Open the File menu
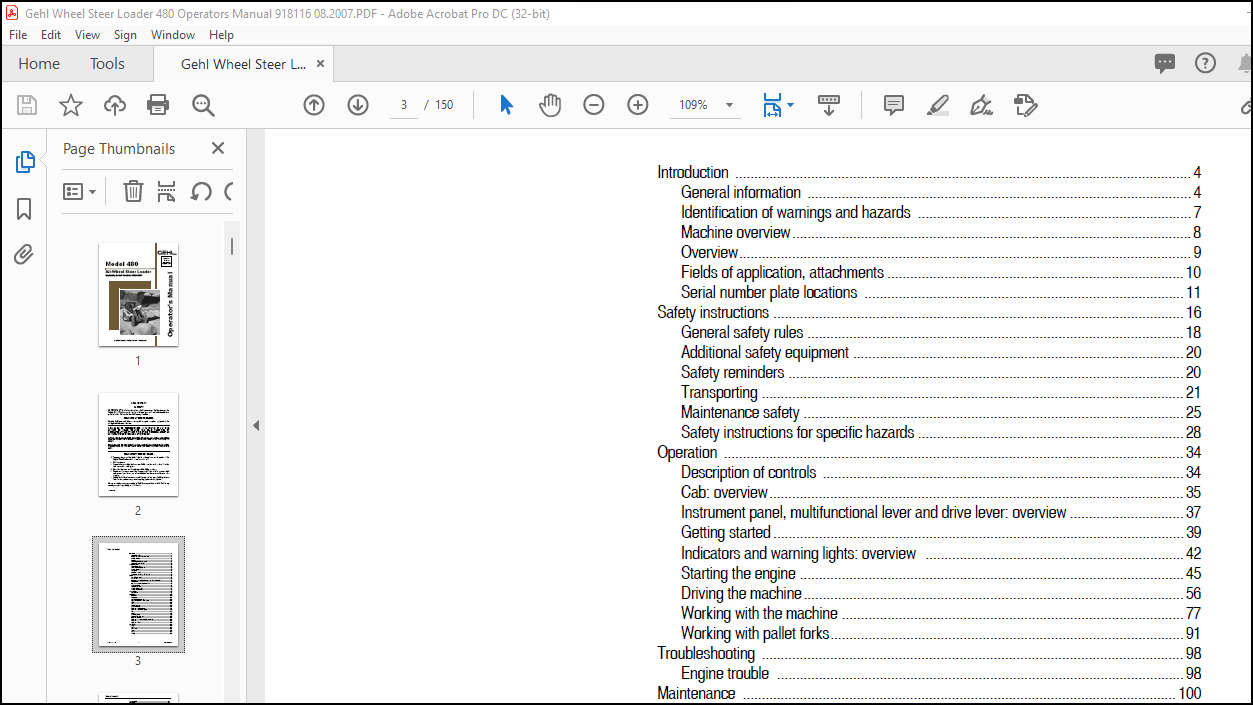Image resolution: width=1253 pixels, height=705 pixels. (18, 34)
